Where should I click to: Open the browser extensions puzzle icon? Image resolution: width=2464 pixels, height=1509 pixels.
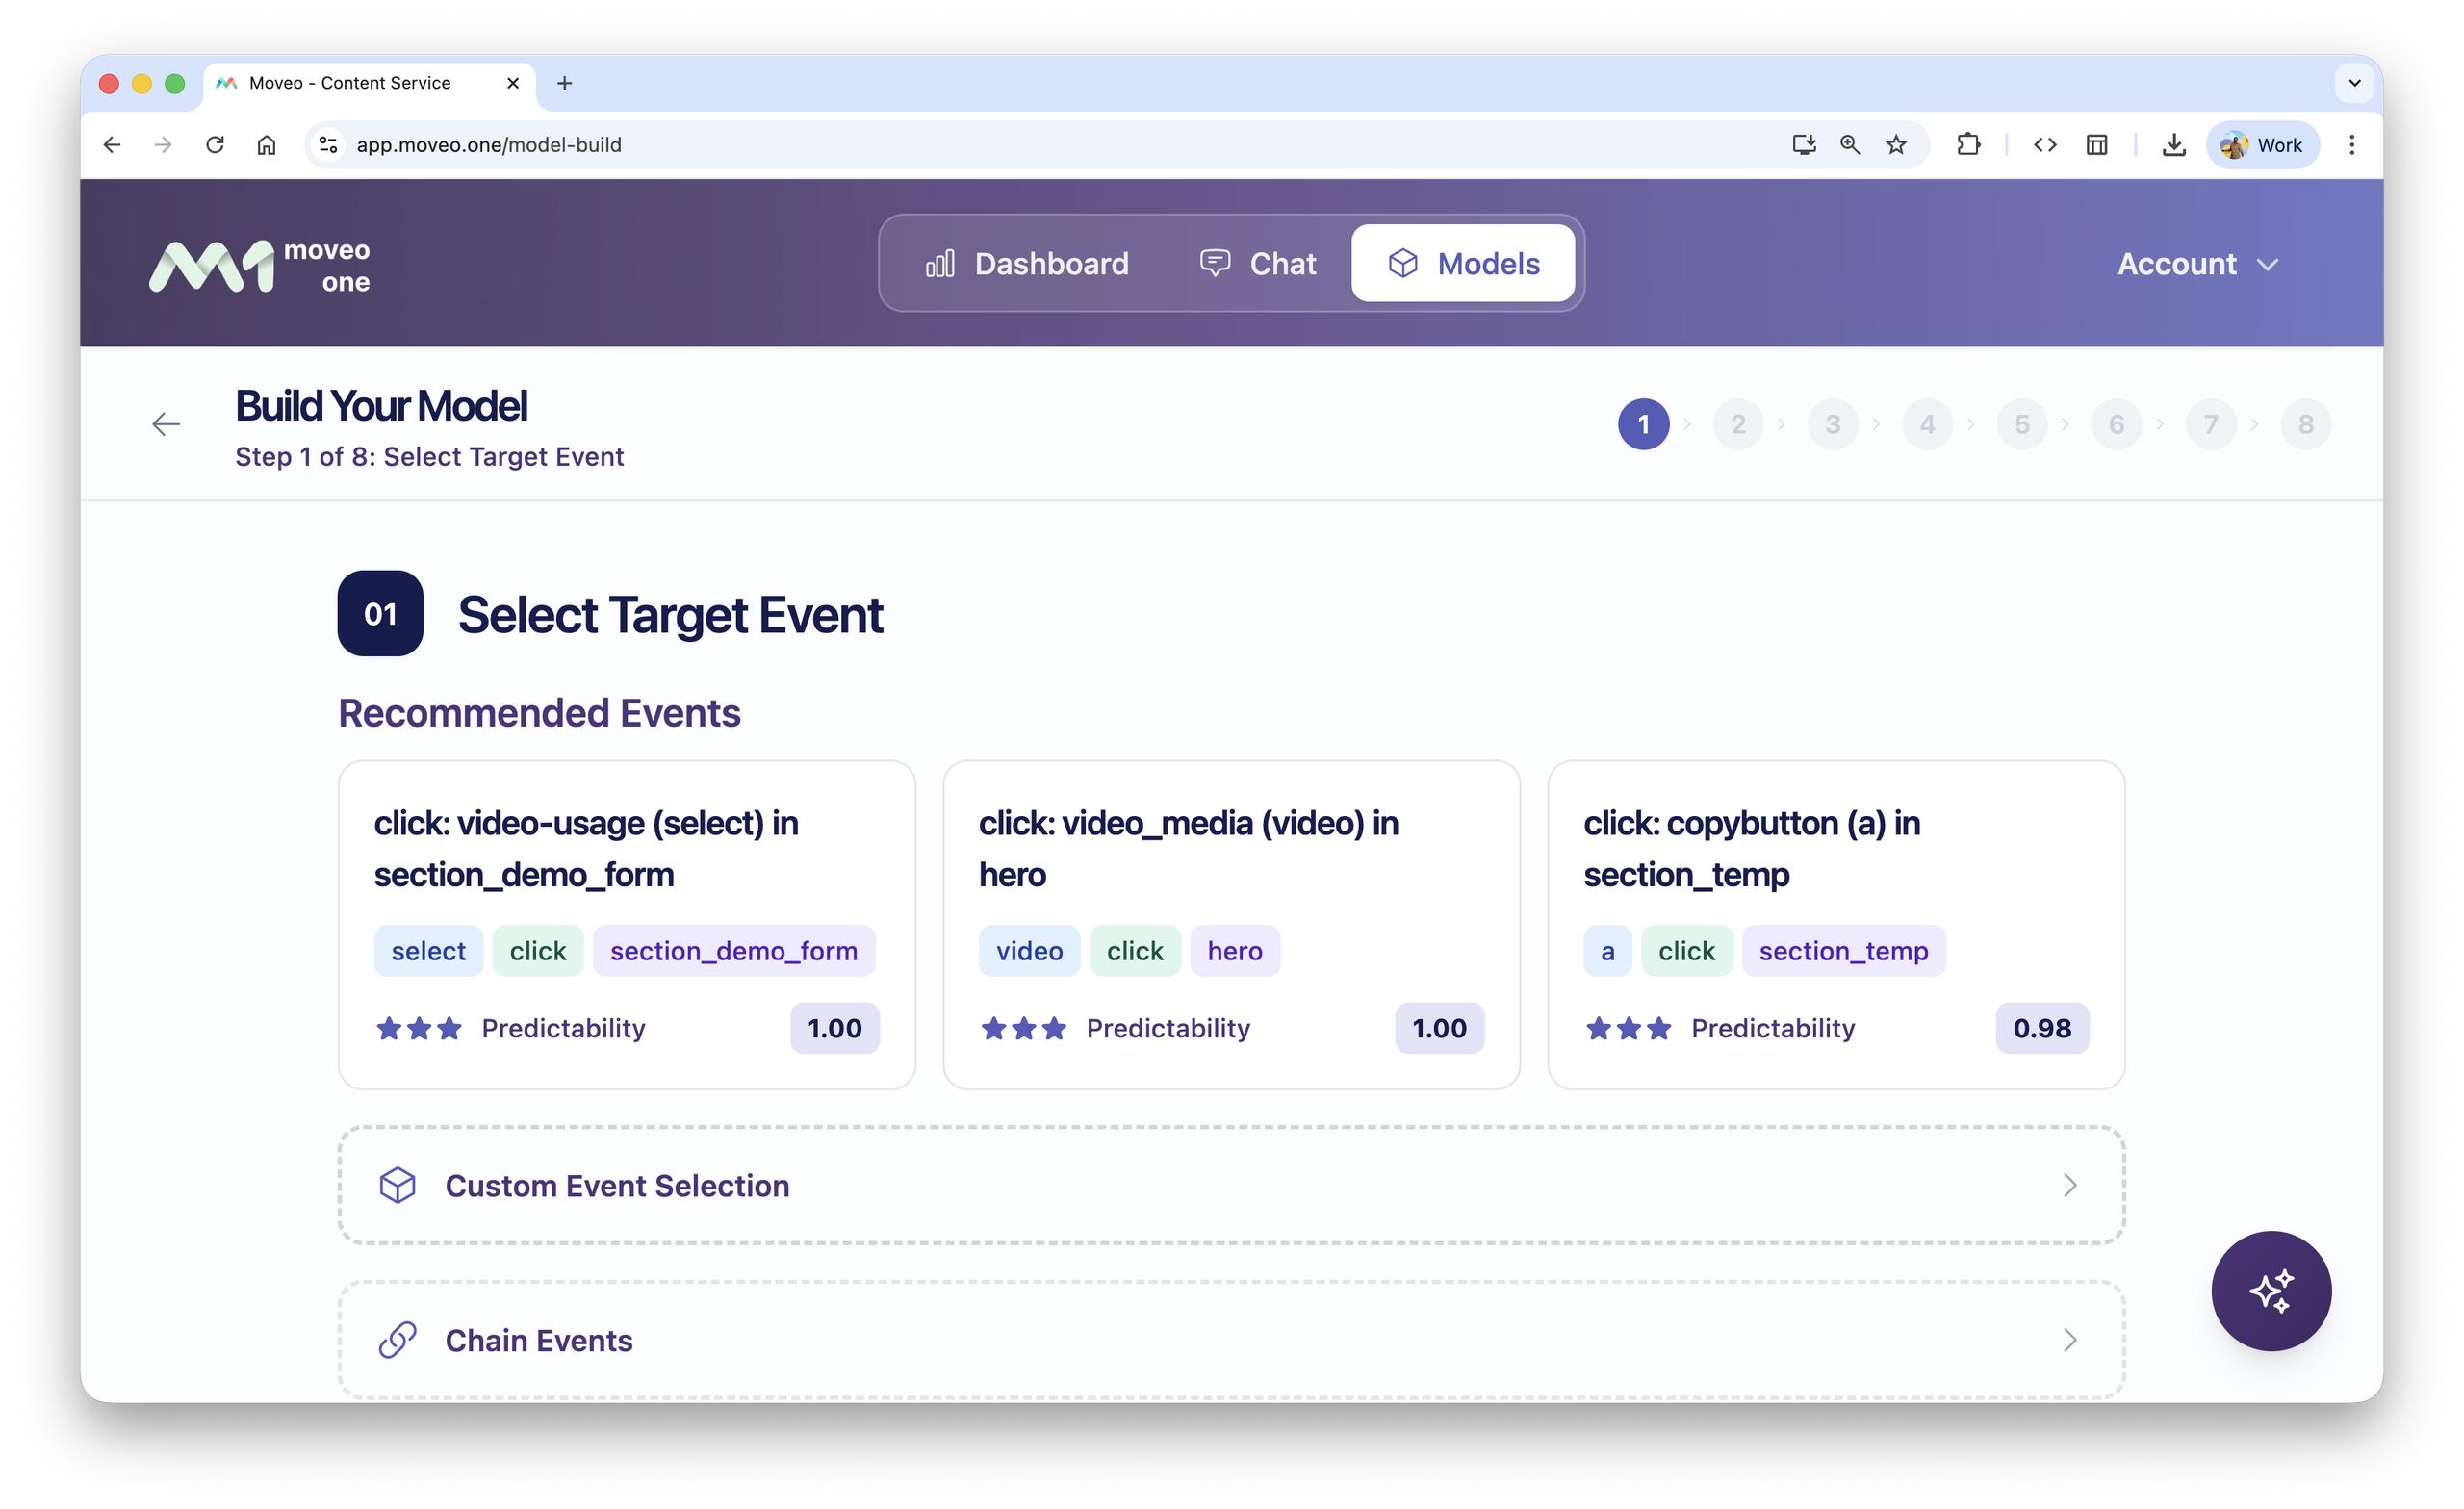(x=1967, y=145)
